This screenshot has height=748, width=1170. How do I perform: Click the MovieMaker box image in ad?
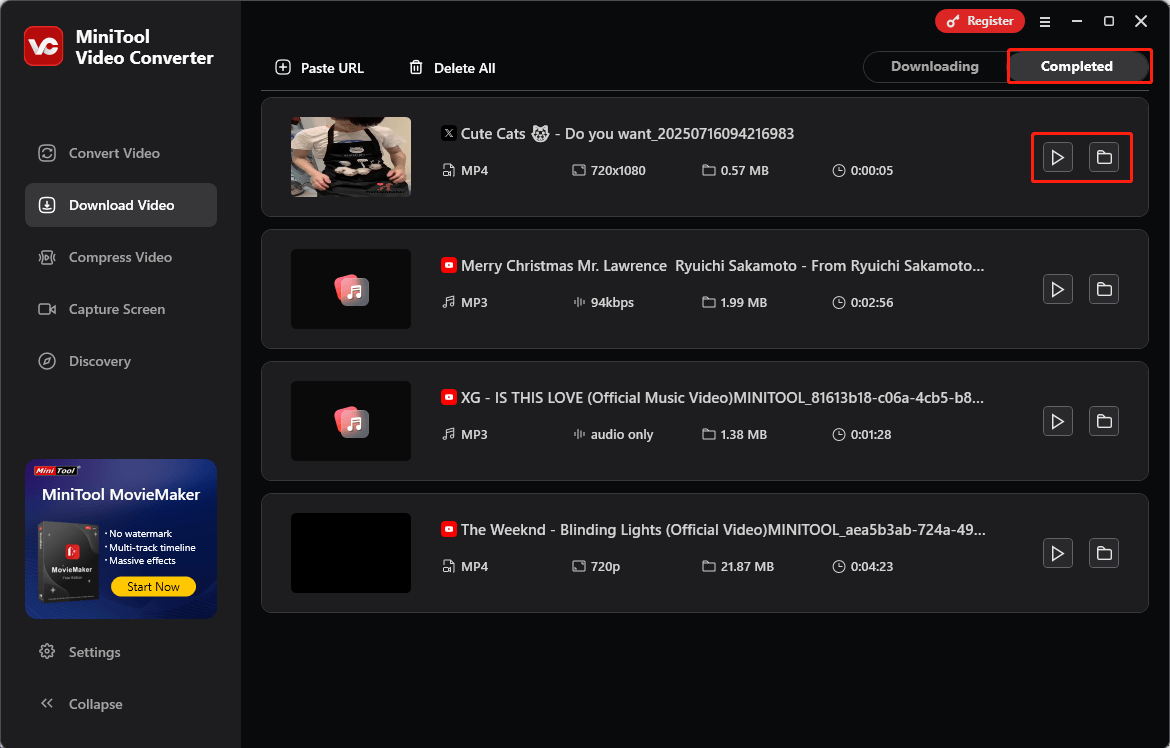pos(68,561)
